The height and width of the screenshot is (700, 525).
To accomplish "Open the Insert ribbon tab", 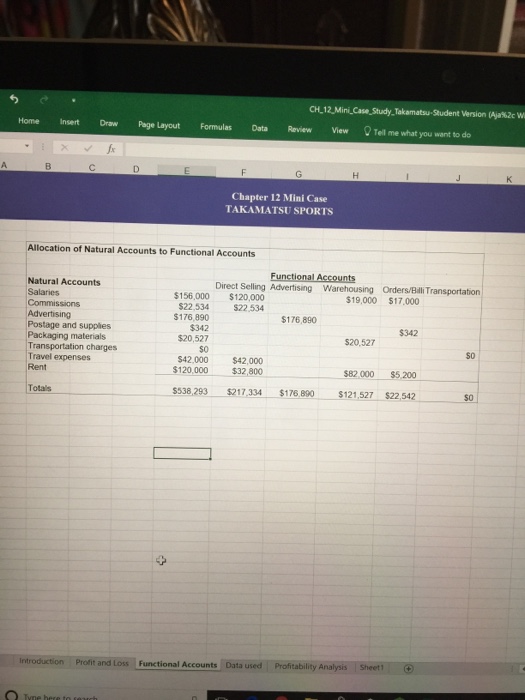I will (x=69, y=122).
